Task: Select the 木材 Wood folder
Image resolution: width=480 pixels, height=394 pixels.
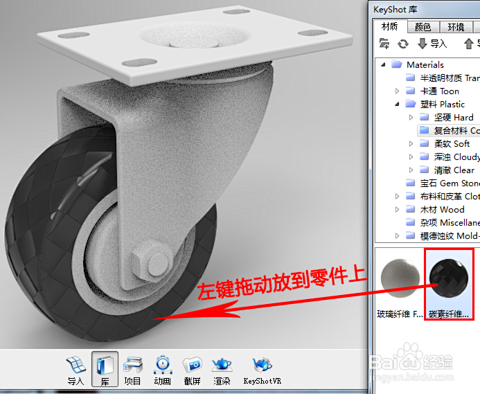Action: coord(435,209)
